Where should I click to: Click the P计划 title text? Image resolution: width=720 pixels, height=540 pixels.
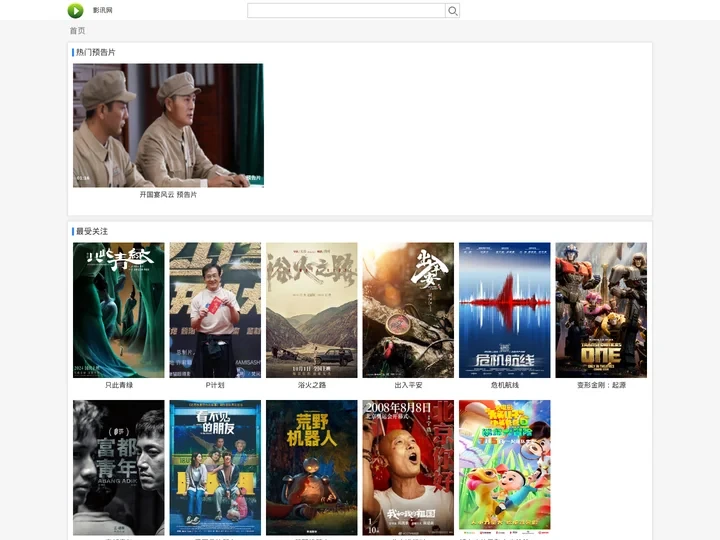tap(215, 385)
